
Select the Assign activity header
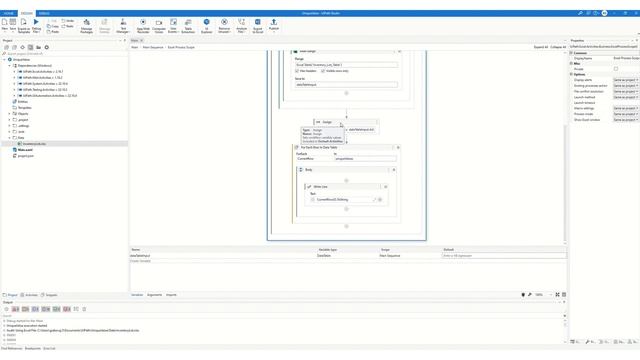tap(346, 122)
